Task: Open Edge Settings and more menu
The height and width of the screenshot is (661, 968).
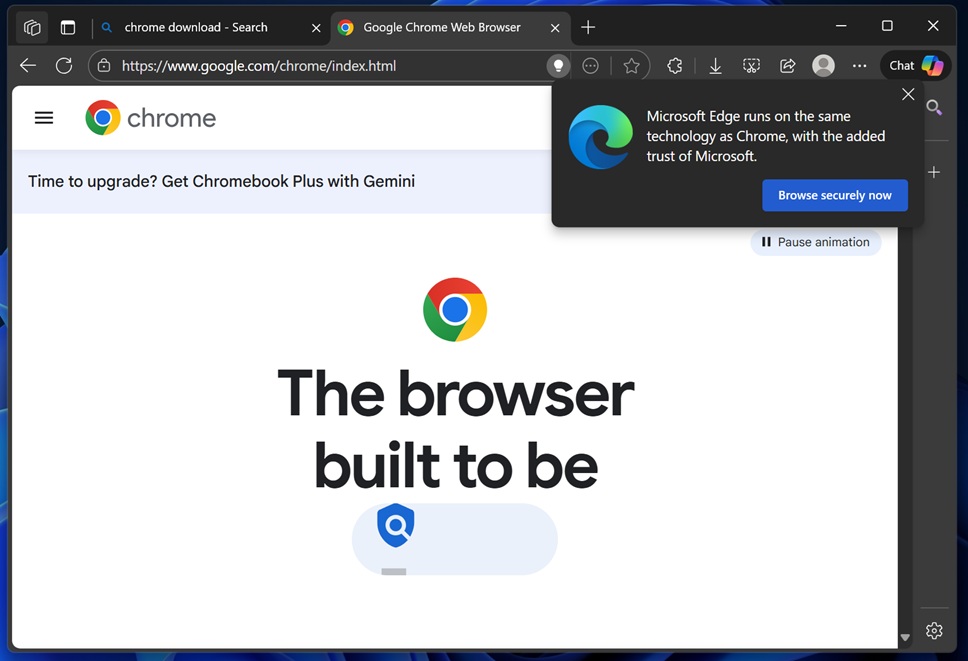Action: [x=859, y=66]
